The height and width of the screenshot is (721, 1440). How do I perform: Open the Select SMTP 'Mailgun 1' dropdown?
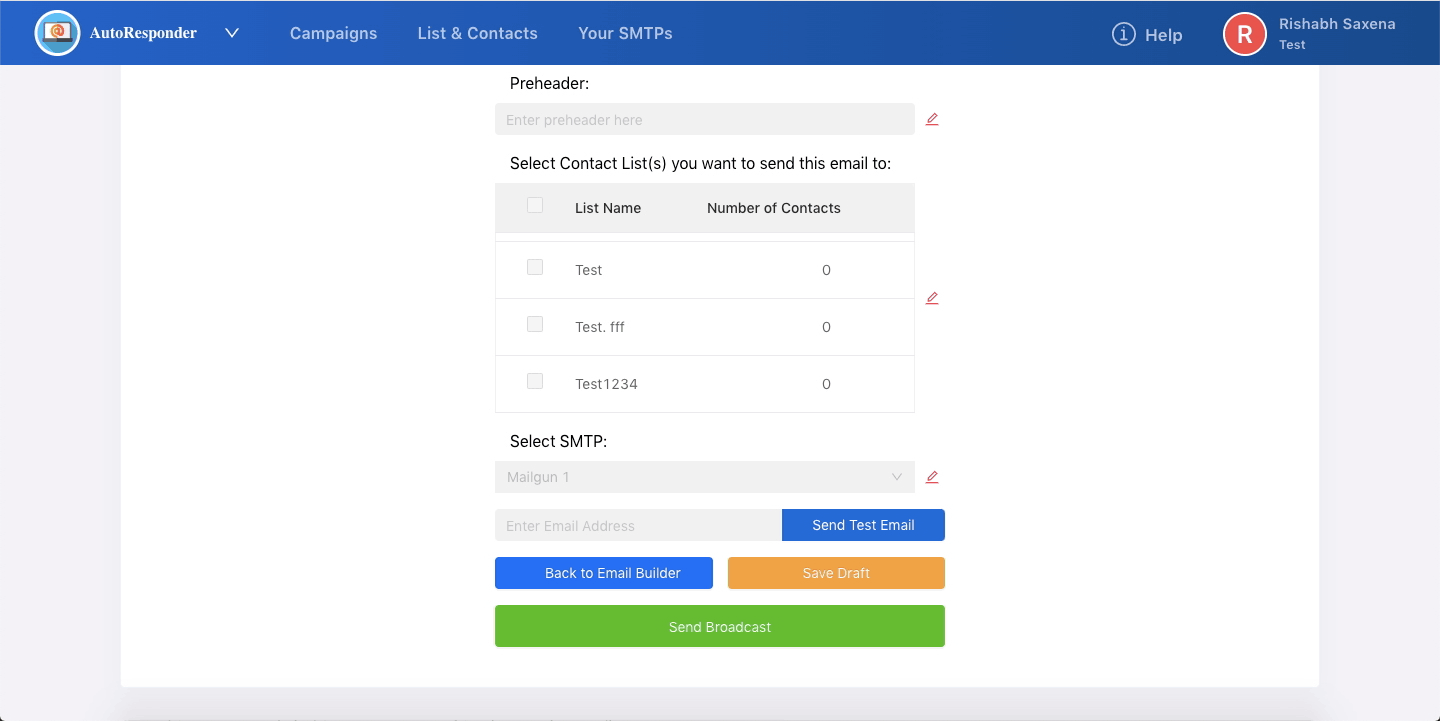point(704,477)
